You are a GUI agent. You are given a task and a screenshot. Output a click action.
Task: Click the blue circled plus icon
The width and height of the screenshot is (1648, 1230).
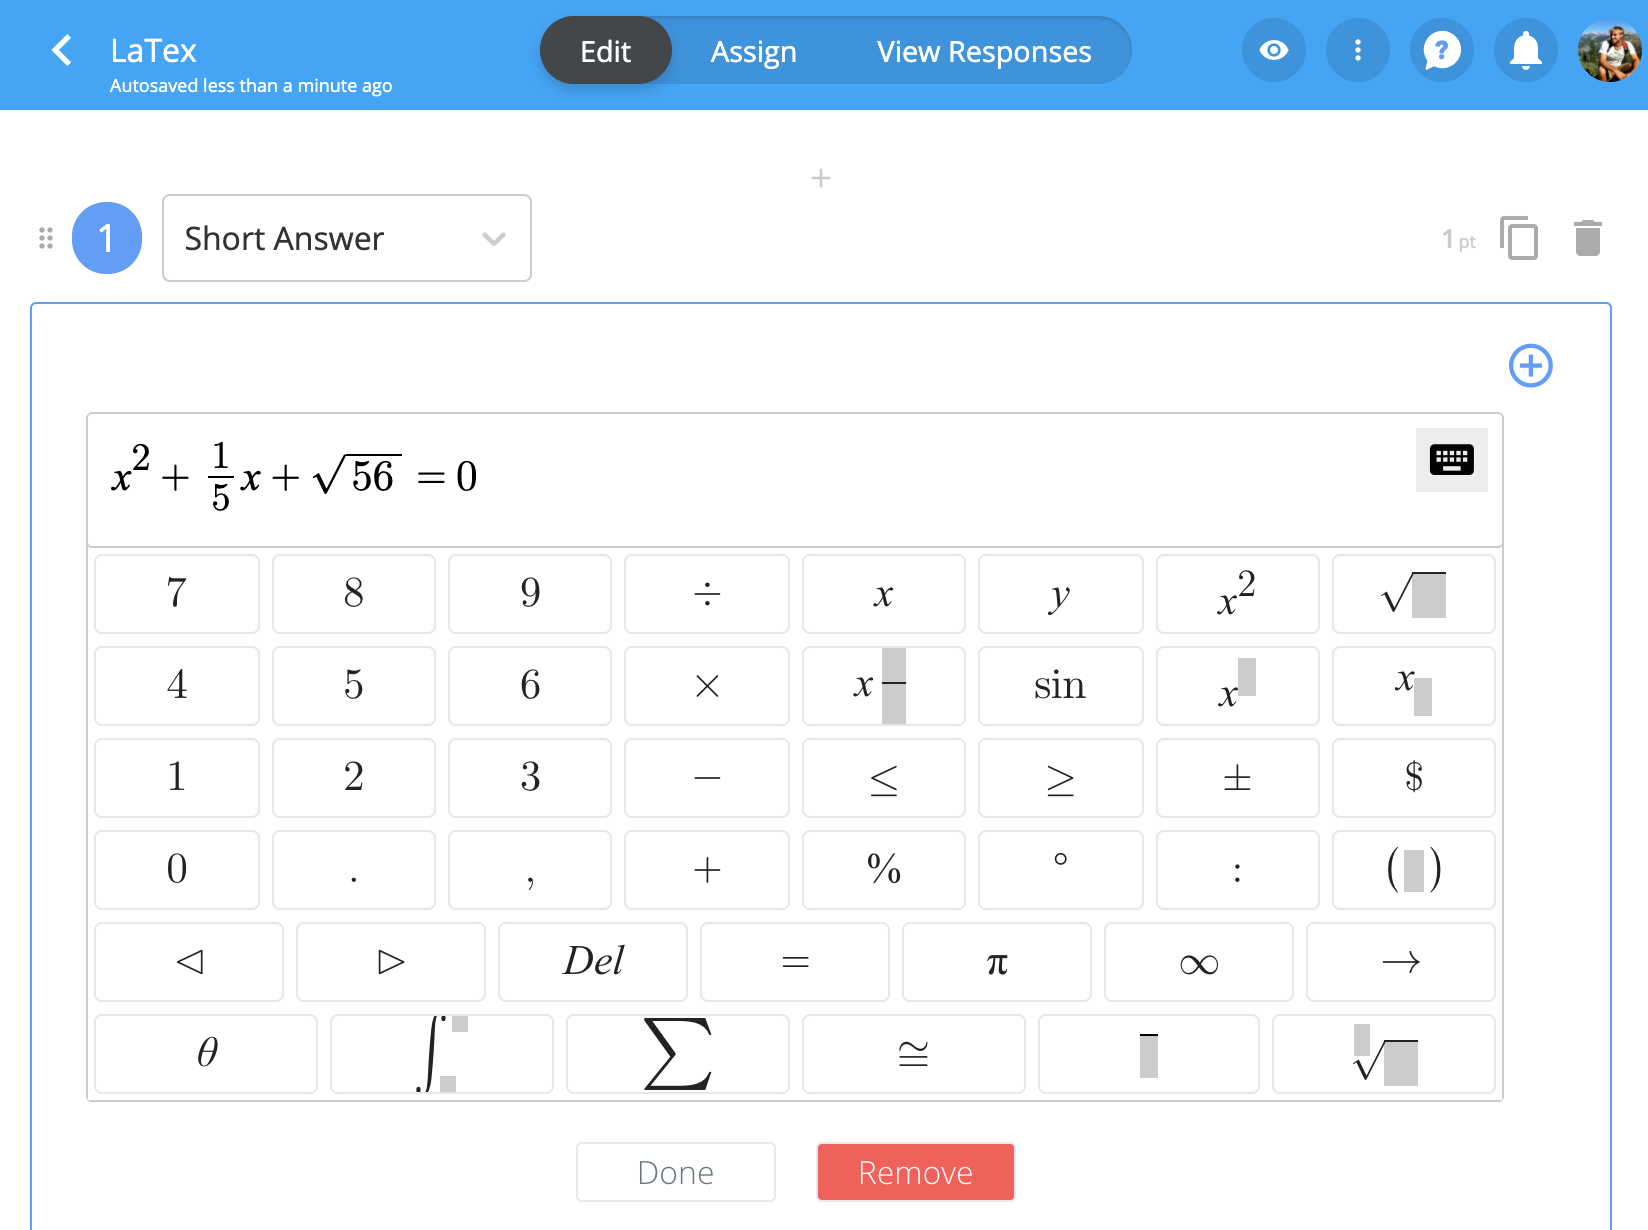(x=1530, y=366)
